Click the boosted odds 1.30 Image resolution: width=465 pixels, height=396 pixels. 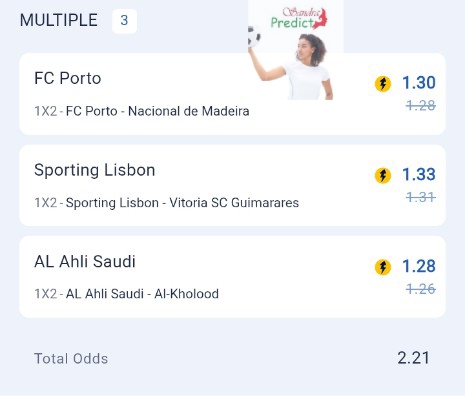click(419, 82)
